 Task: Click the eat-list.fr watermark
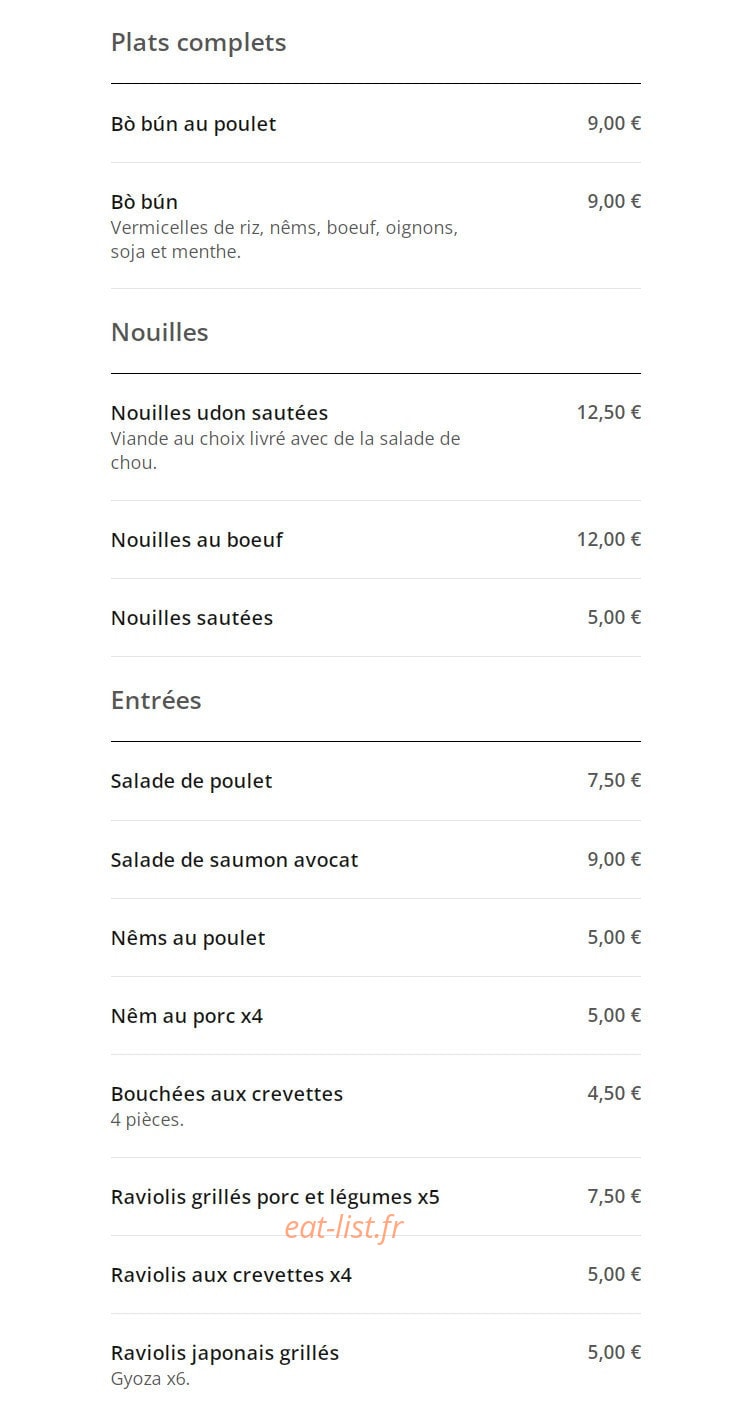(x=344, y=1227)
